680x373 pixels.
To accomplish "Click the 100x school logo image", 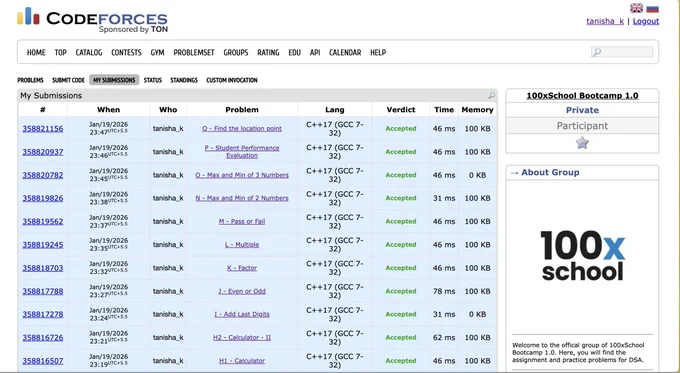I will [582, 256].
